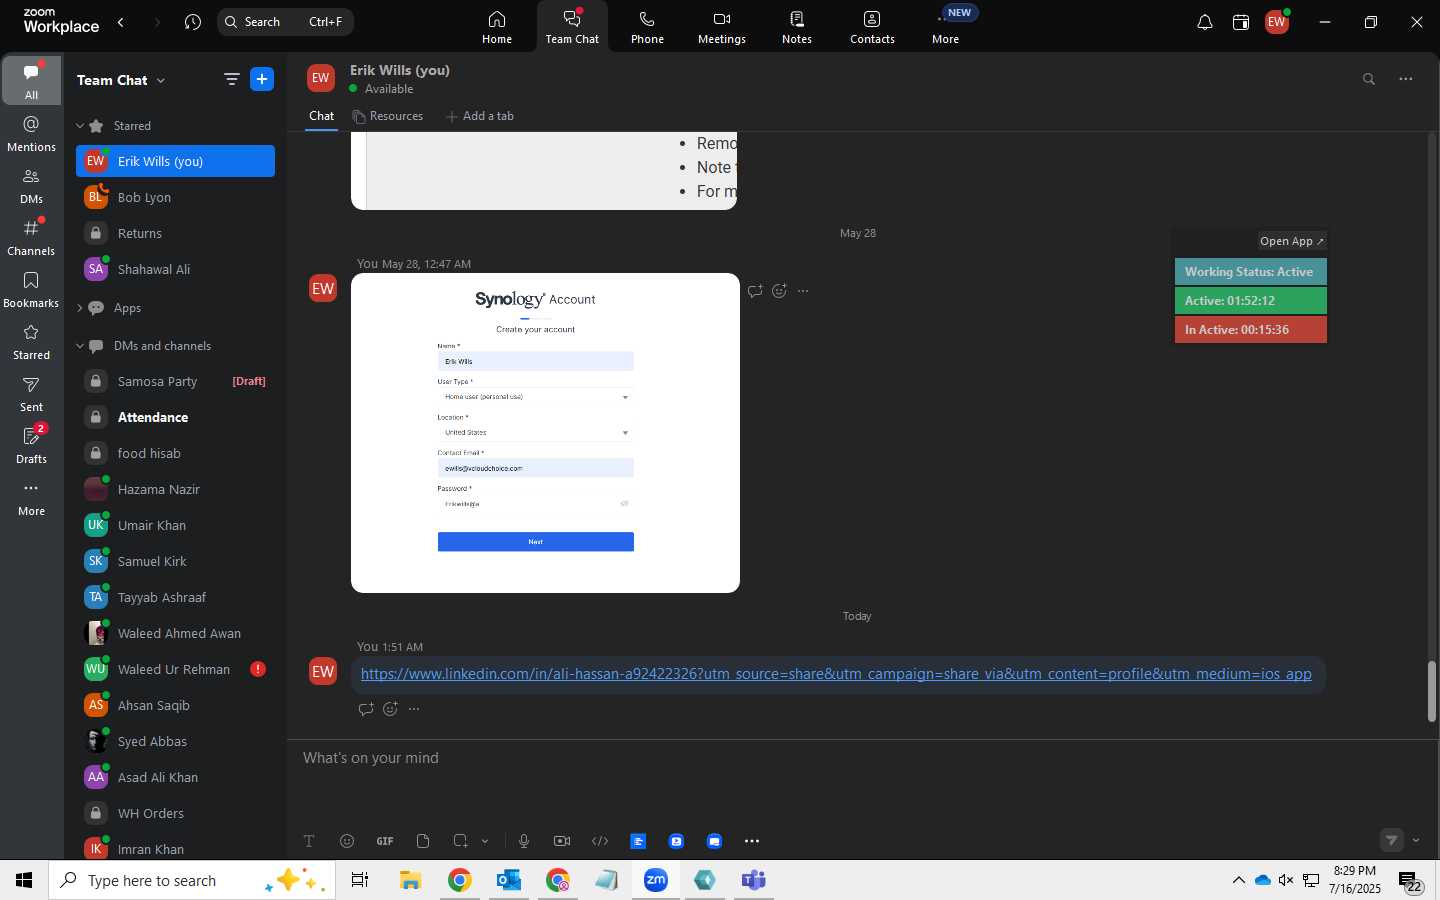This screenshot has height=900, width=1440.
Task: Open Channels in left sidebar
Action: point(31,237)
